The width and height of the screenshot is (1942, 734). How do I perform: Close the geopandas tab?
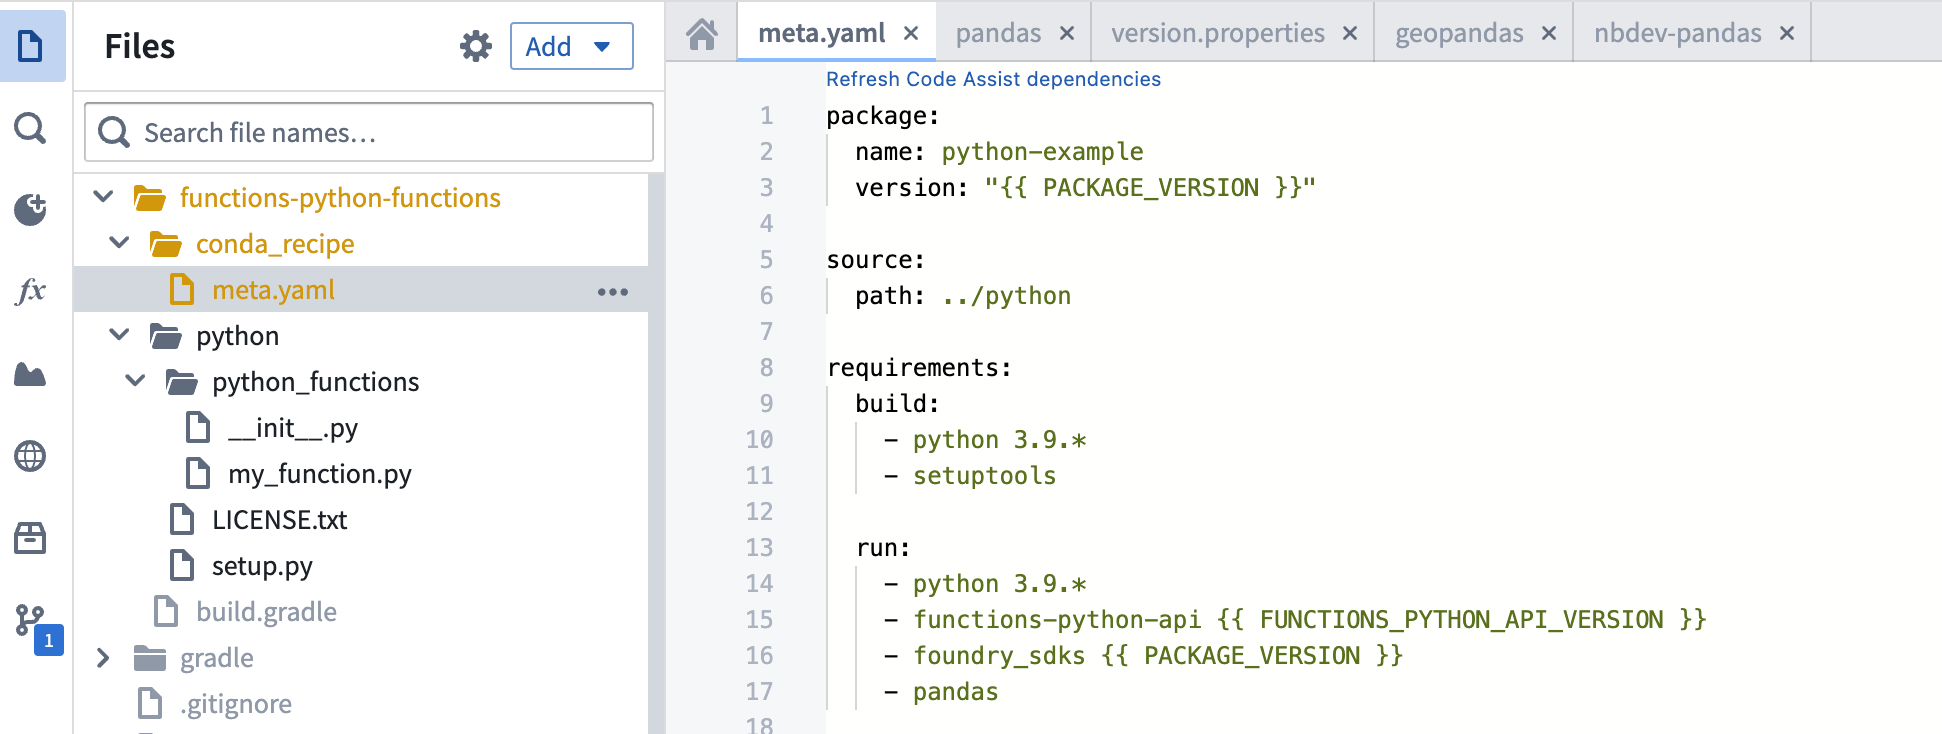(1549, 33)
